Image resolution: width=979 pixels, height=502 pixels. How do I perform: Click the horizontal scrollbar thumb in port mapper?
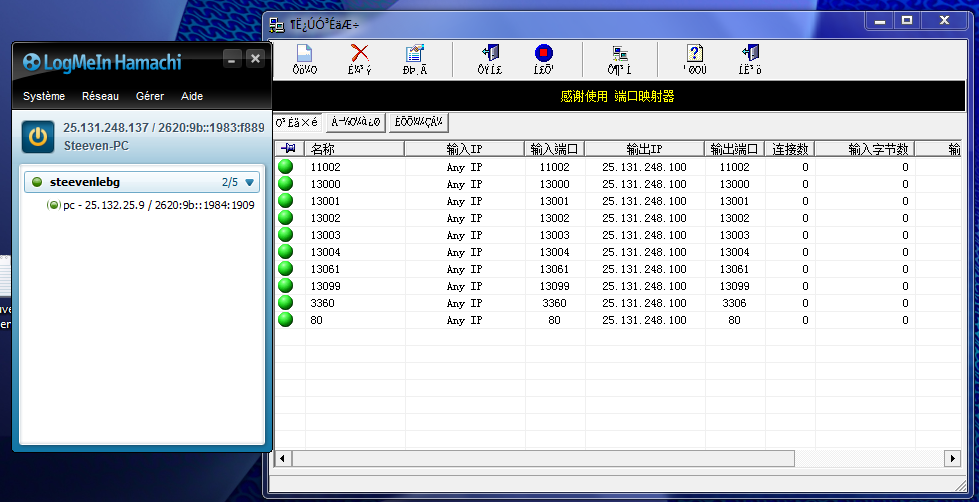(543, 458)
